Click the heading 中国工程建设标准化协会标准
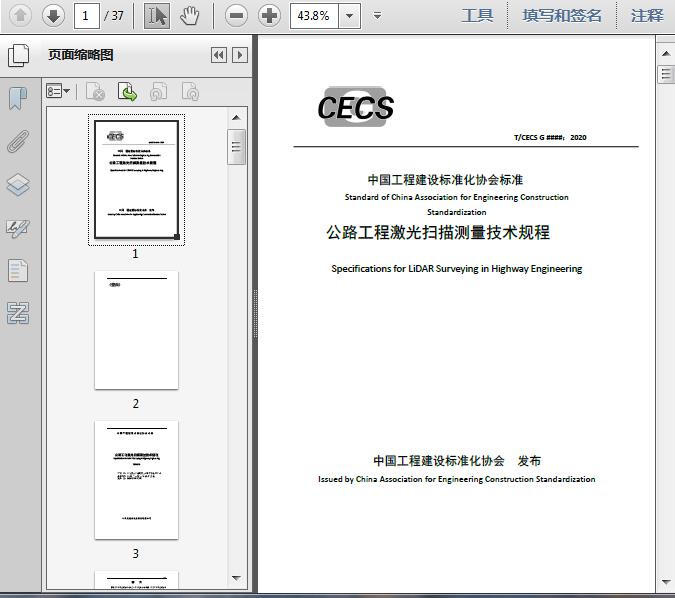 (445, 180)
